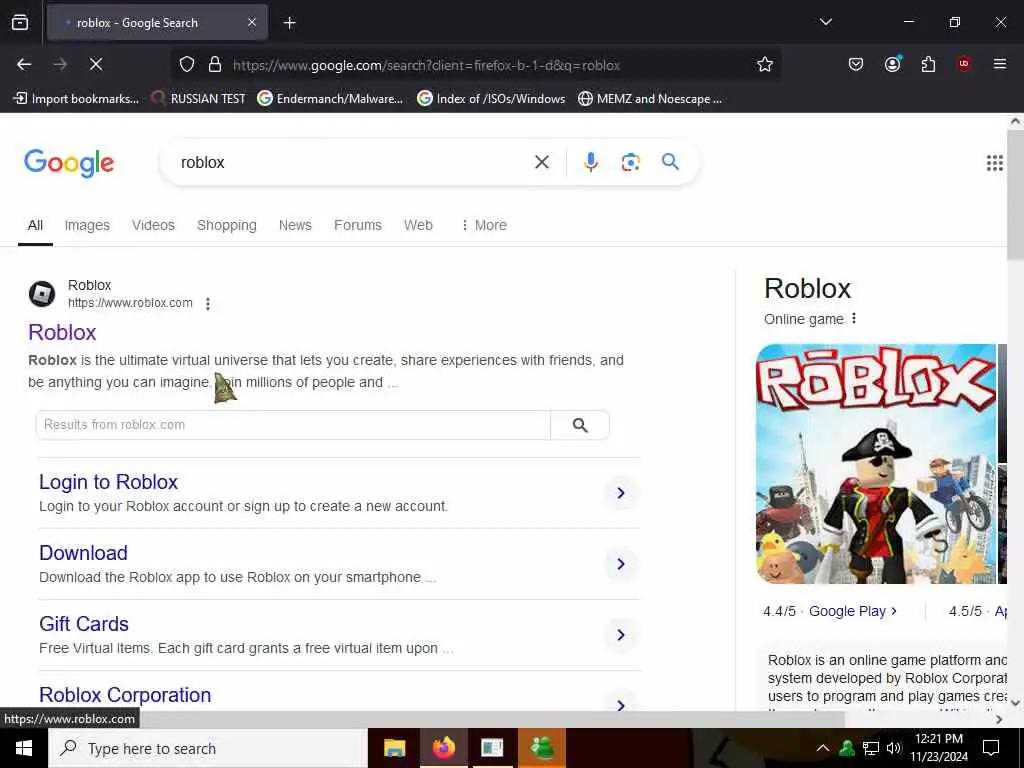Image resolution: width=1024 pixels, height=768 pixels.
Task: Open the extensions puzzle icon
Action: click(928, 64)
